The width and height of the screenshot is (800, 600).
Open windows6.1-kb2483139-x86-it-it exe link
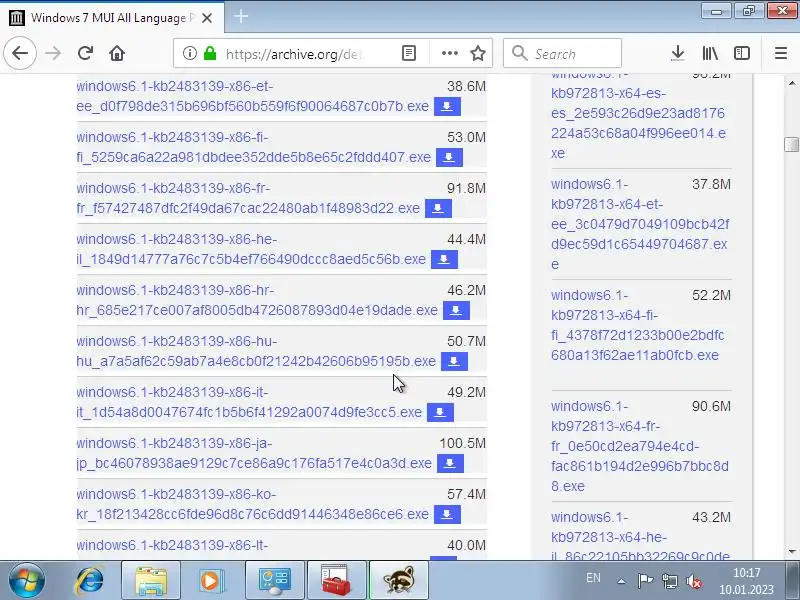(x=249, y=402)
